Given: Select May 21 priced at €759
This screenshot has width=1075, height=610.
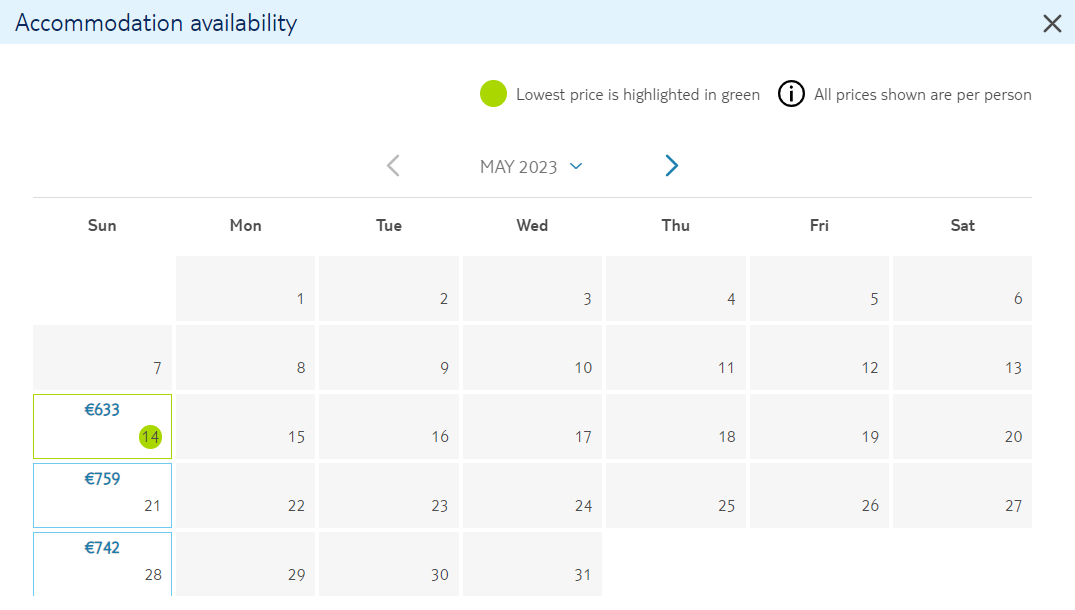Looking at the screenshot, I should tap(102, 496).
